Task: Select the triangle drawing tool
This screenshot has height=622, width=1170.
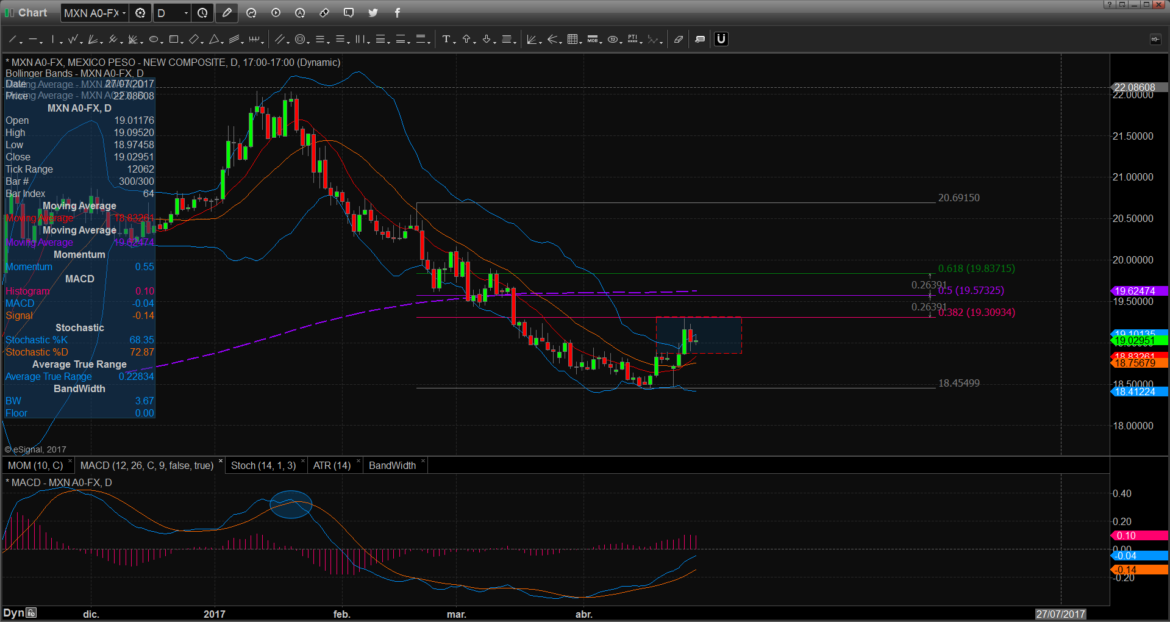Action: pos(213,40)
